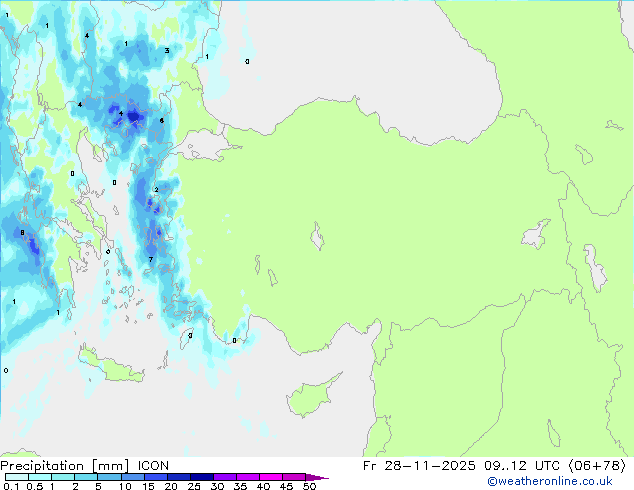Click the legend label '5'

click(98, 486)
